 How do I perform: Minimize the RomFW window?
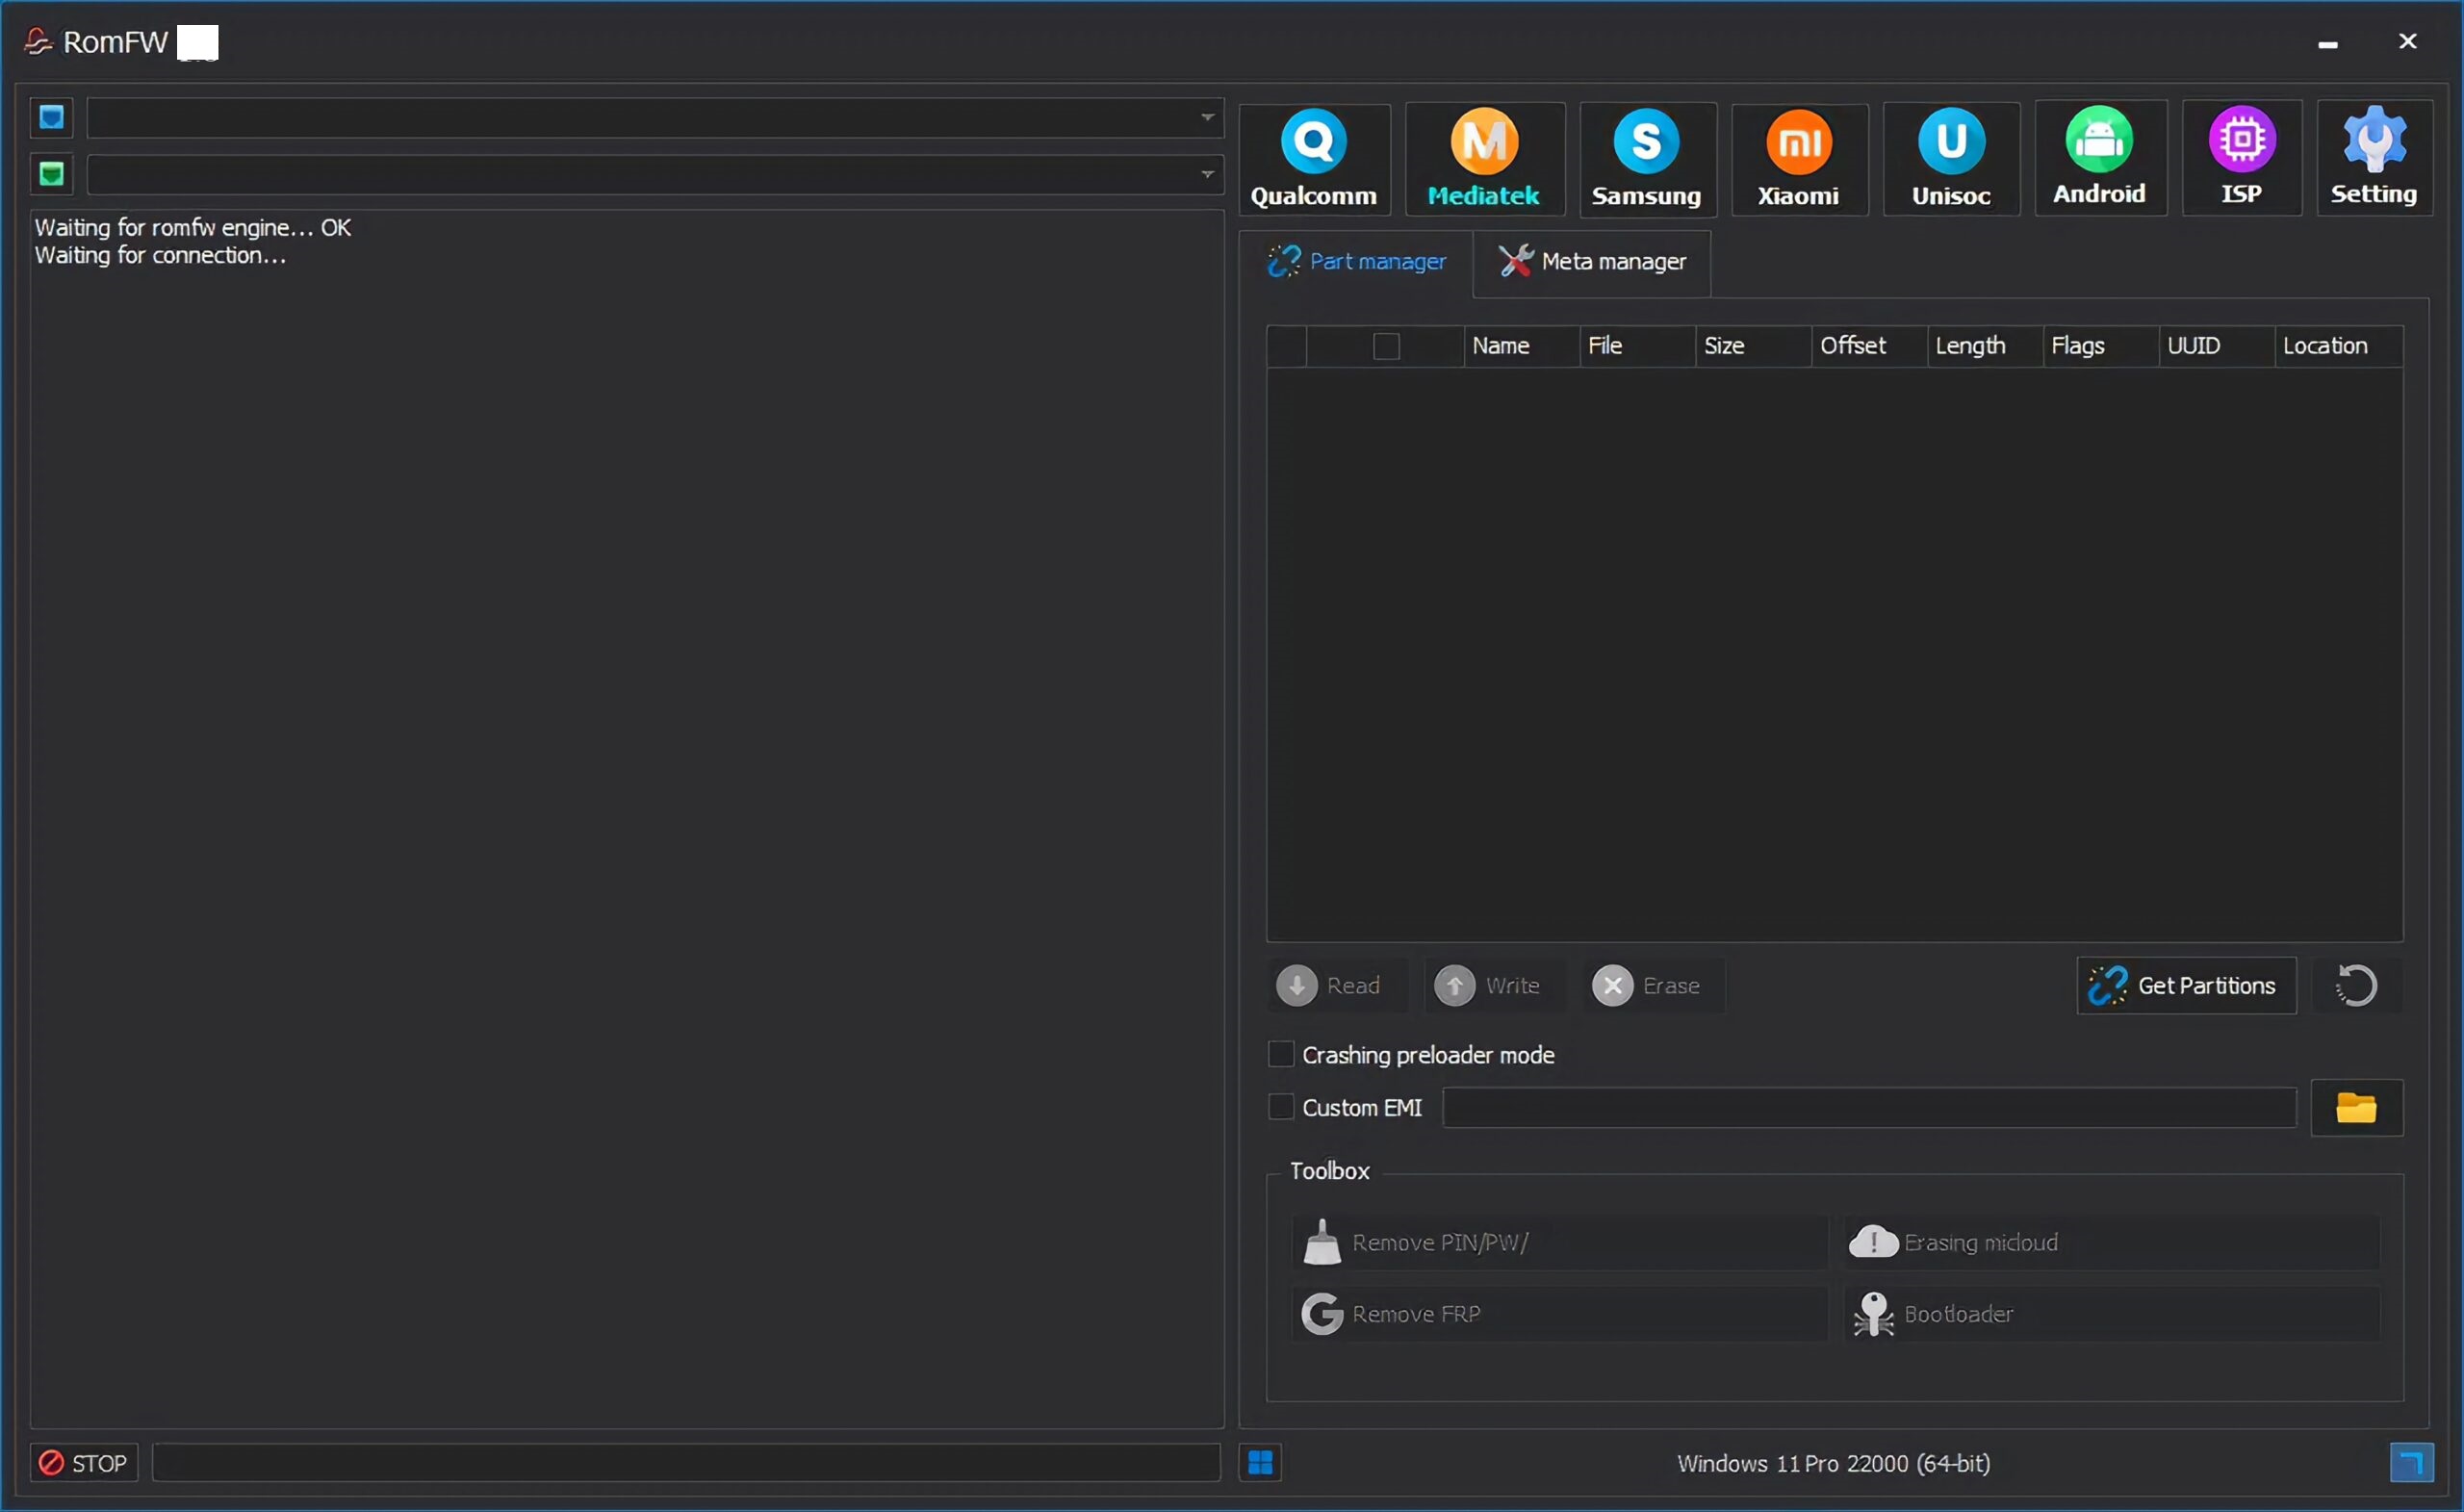click(x=2327, y=42)
